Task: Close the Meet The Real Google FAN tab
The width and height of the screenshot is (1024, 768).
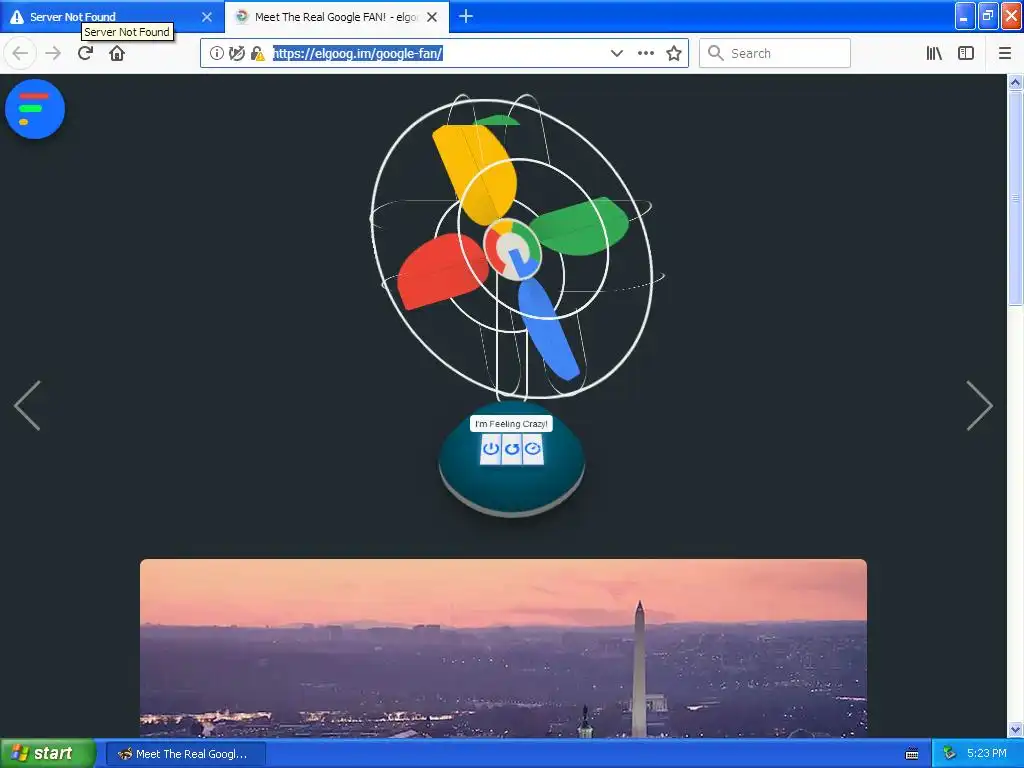Action: (x=432, y=17)
